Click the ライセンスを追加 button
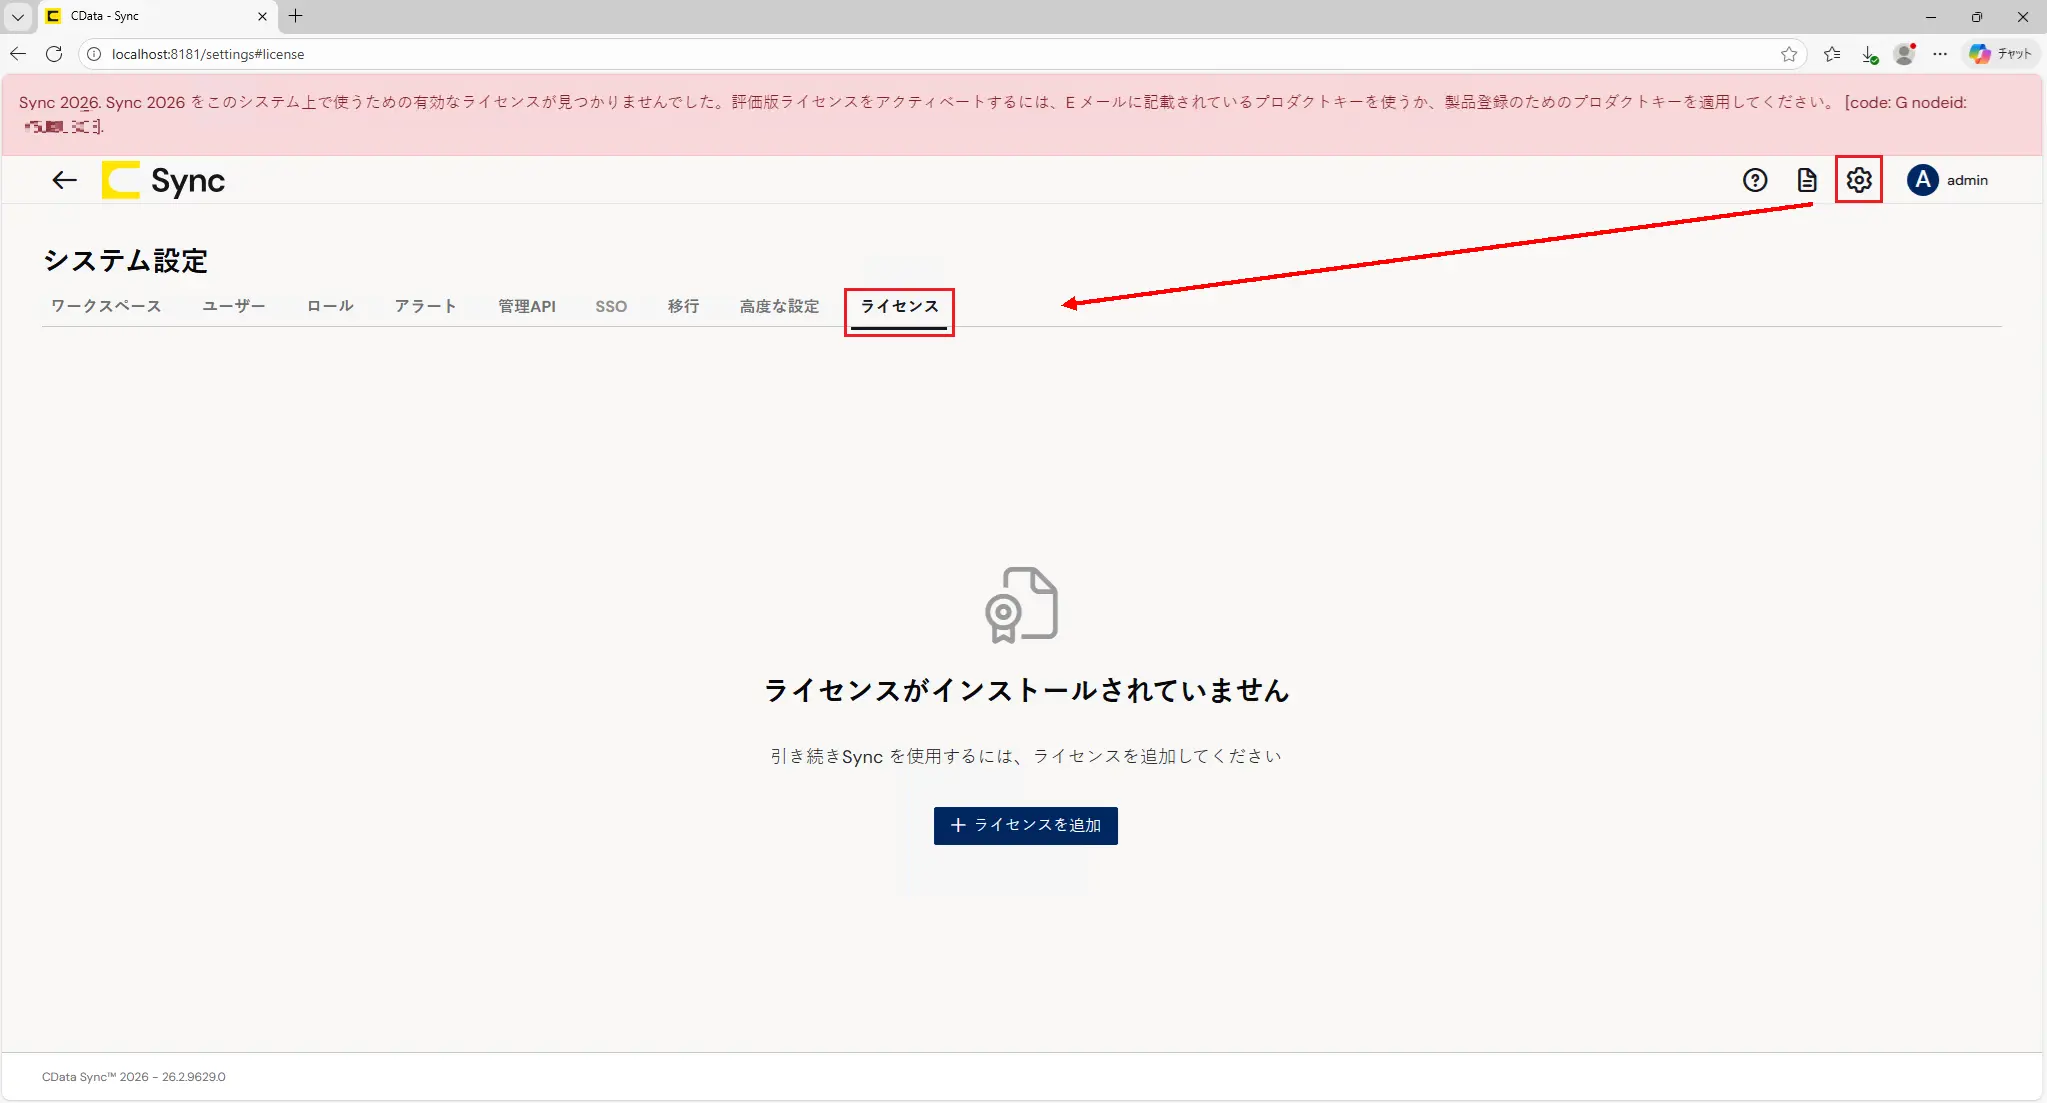Screen dimensions: 2047x1103 click(x=1025, y=826)
